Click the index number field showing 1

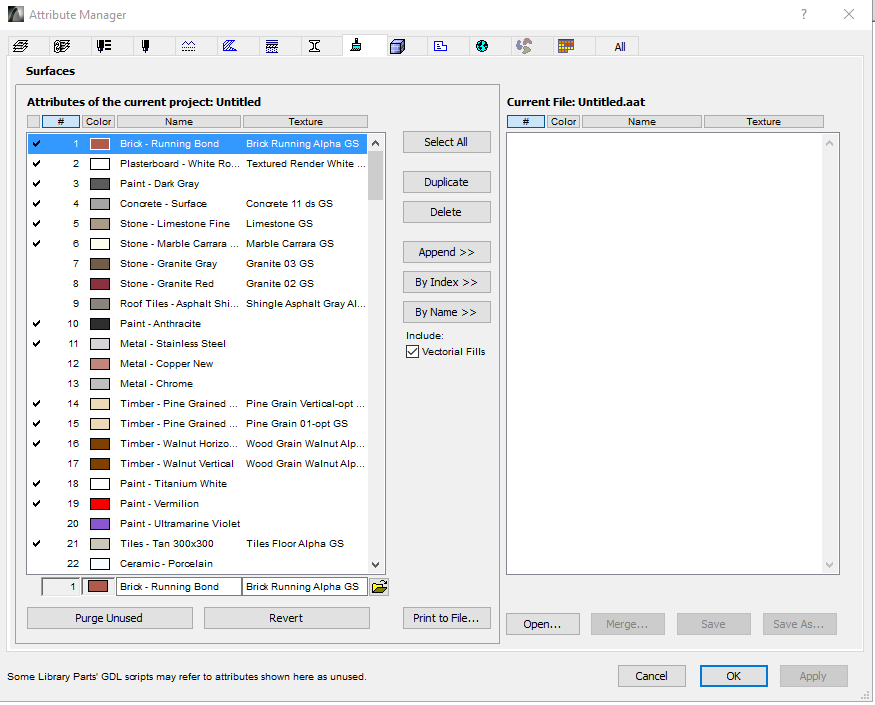coord(61,587)
